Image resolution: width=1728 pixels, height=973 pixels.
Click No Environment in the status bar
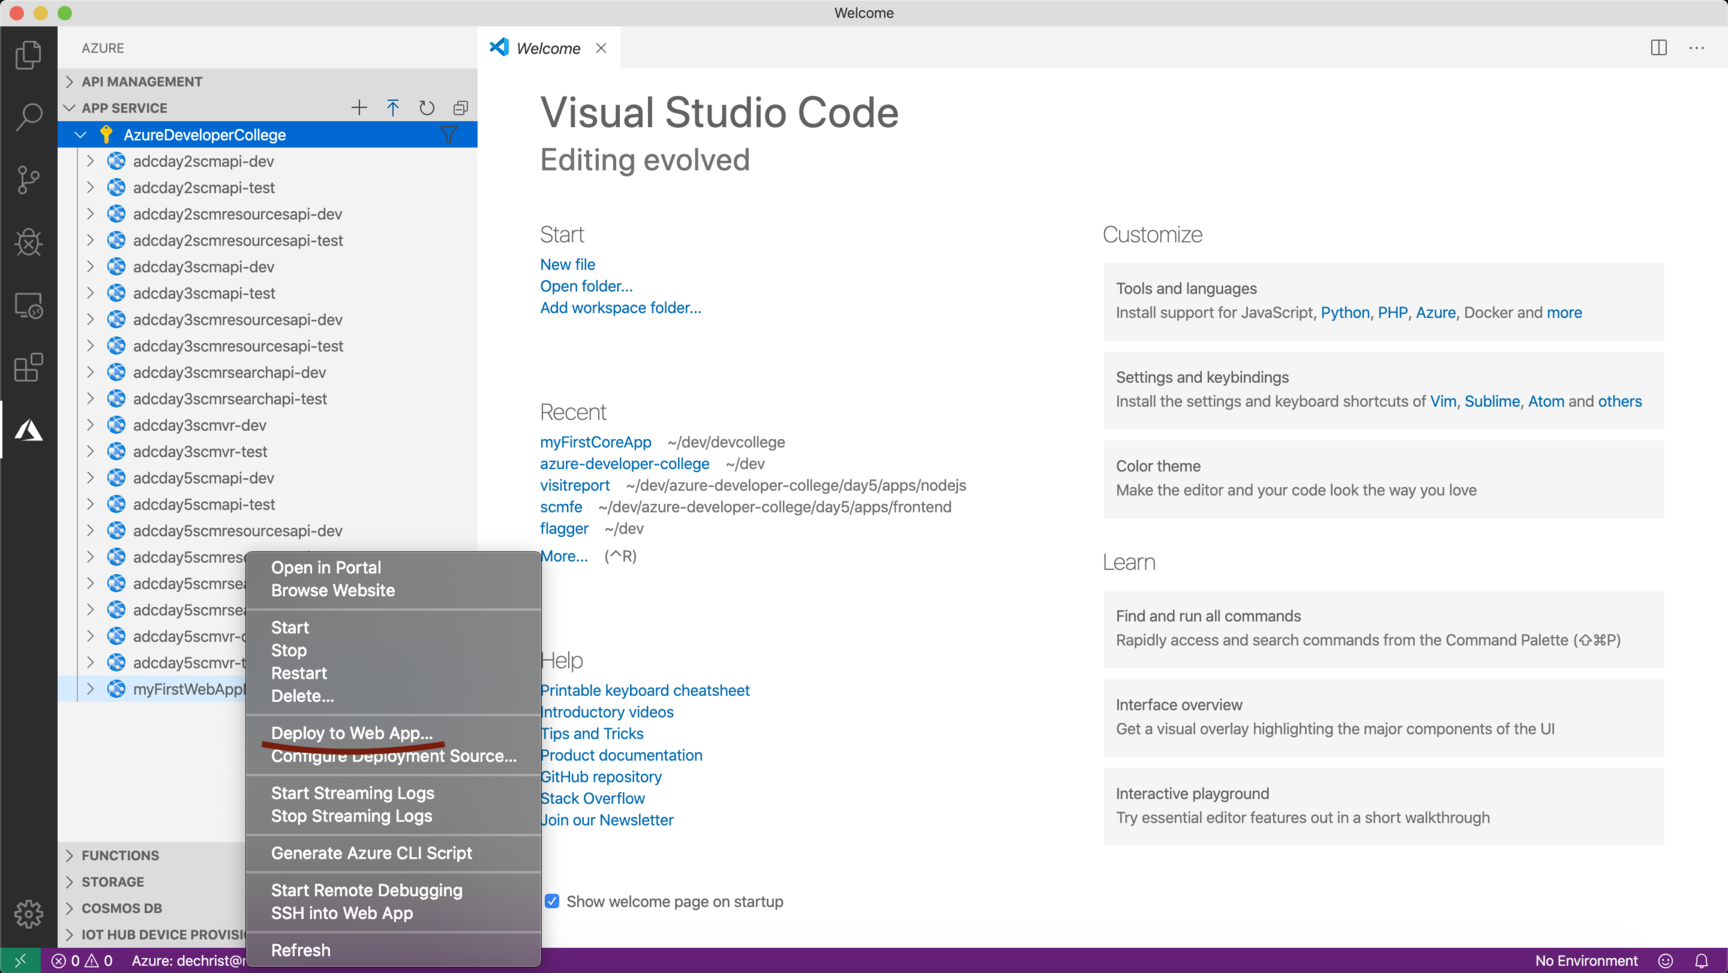(1586, 960)
